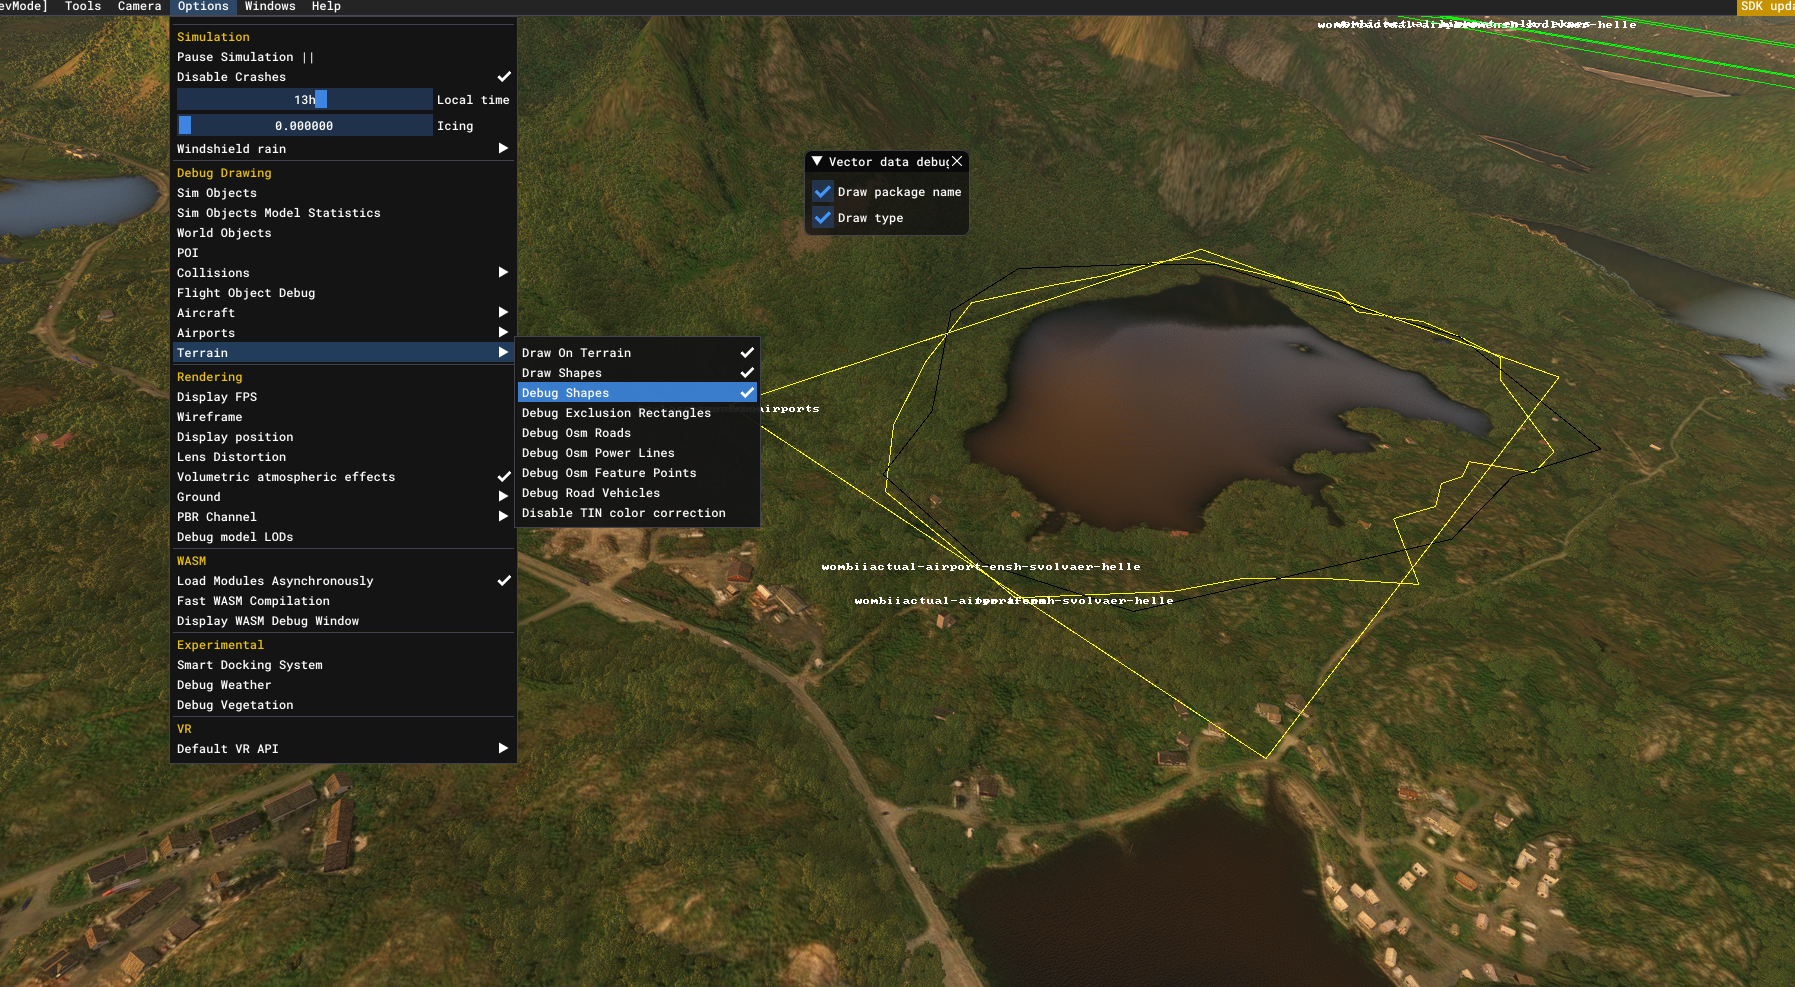Enable Display FPS

click(344, 397)
